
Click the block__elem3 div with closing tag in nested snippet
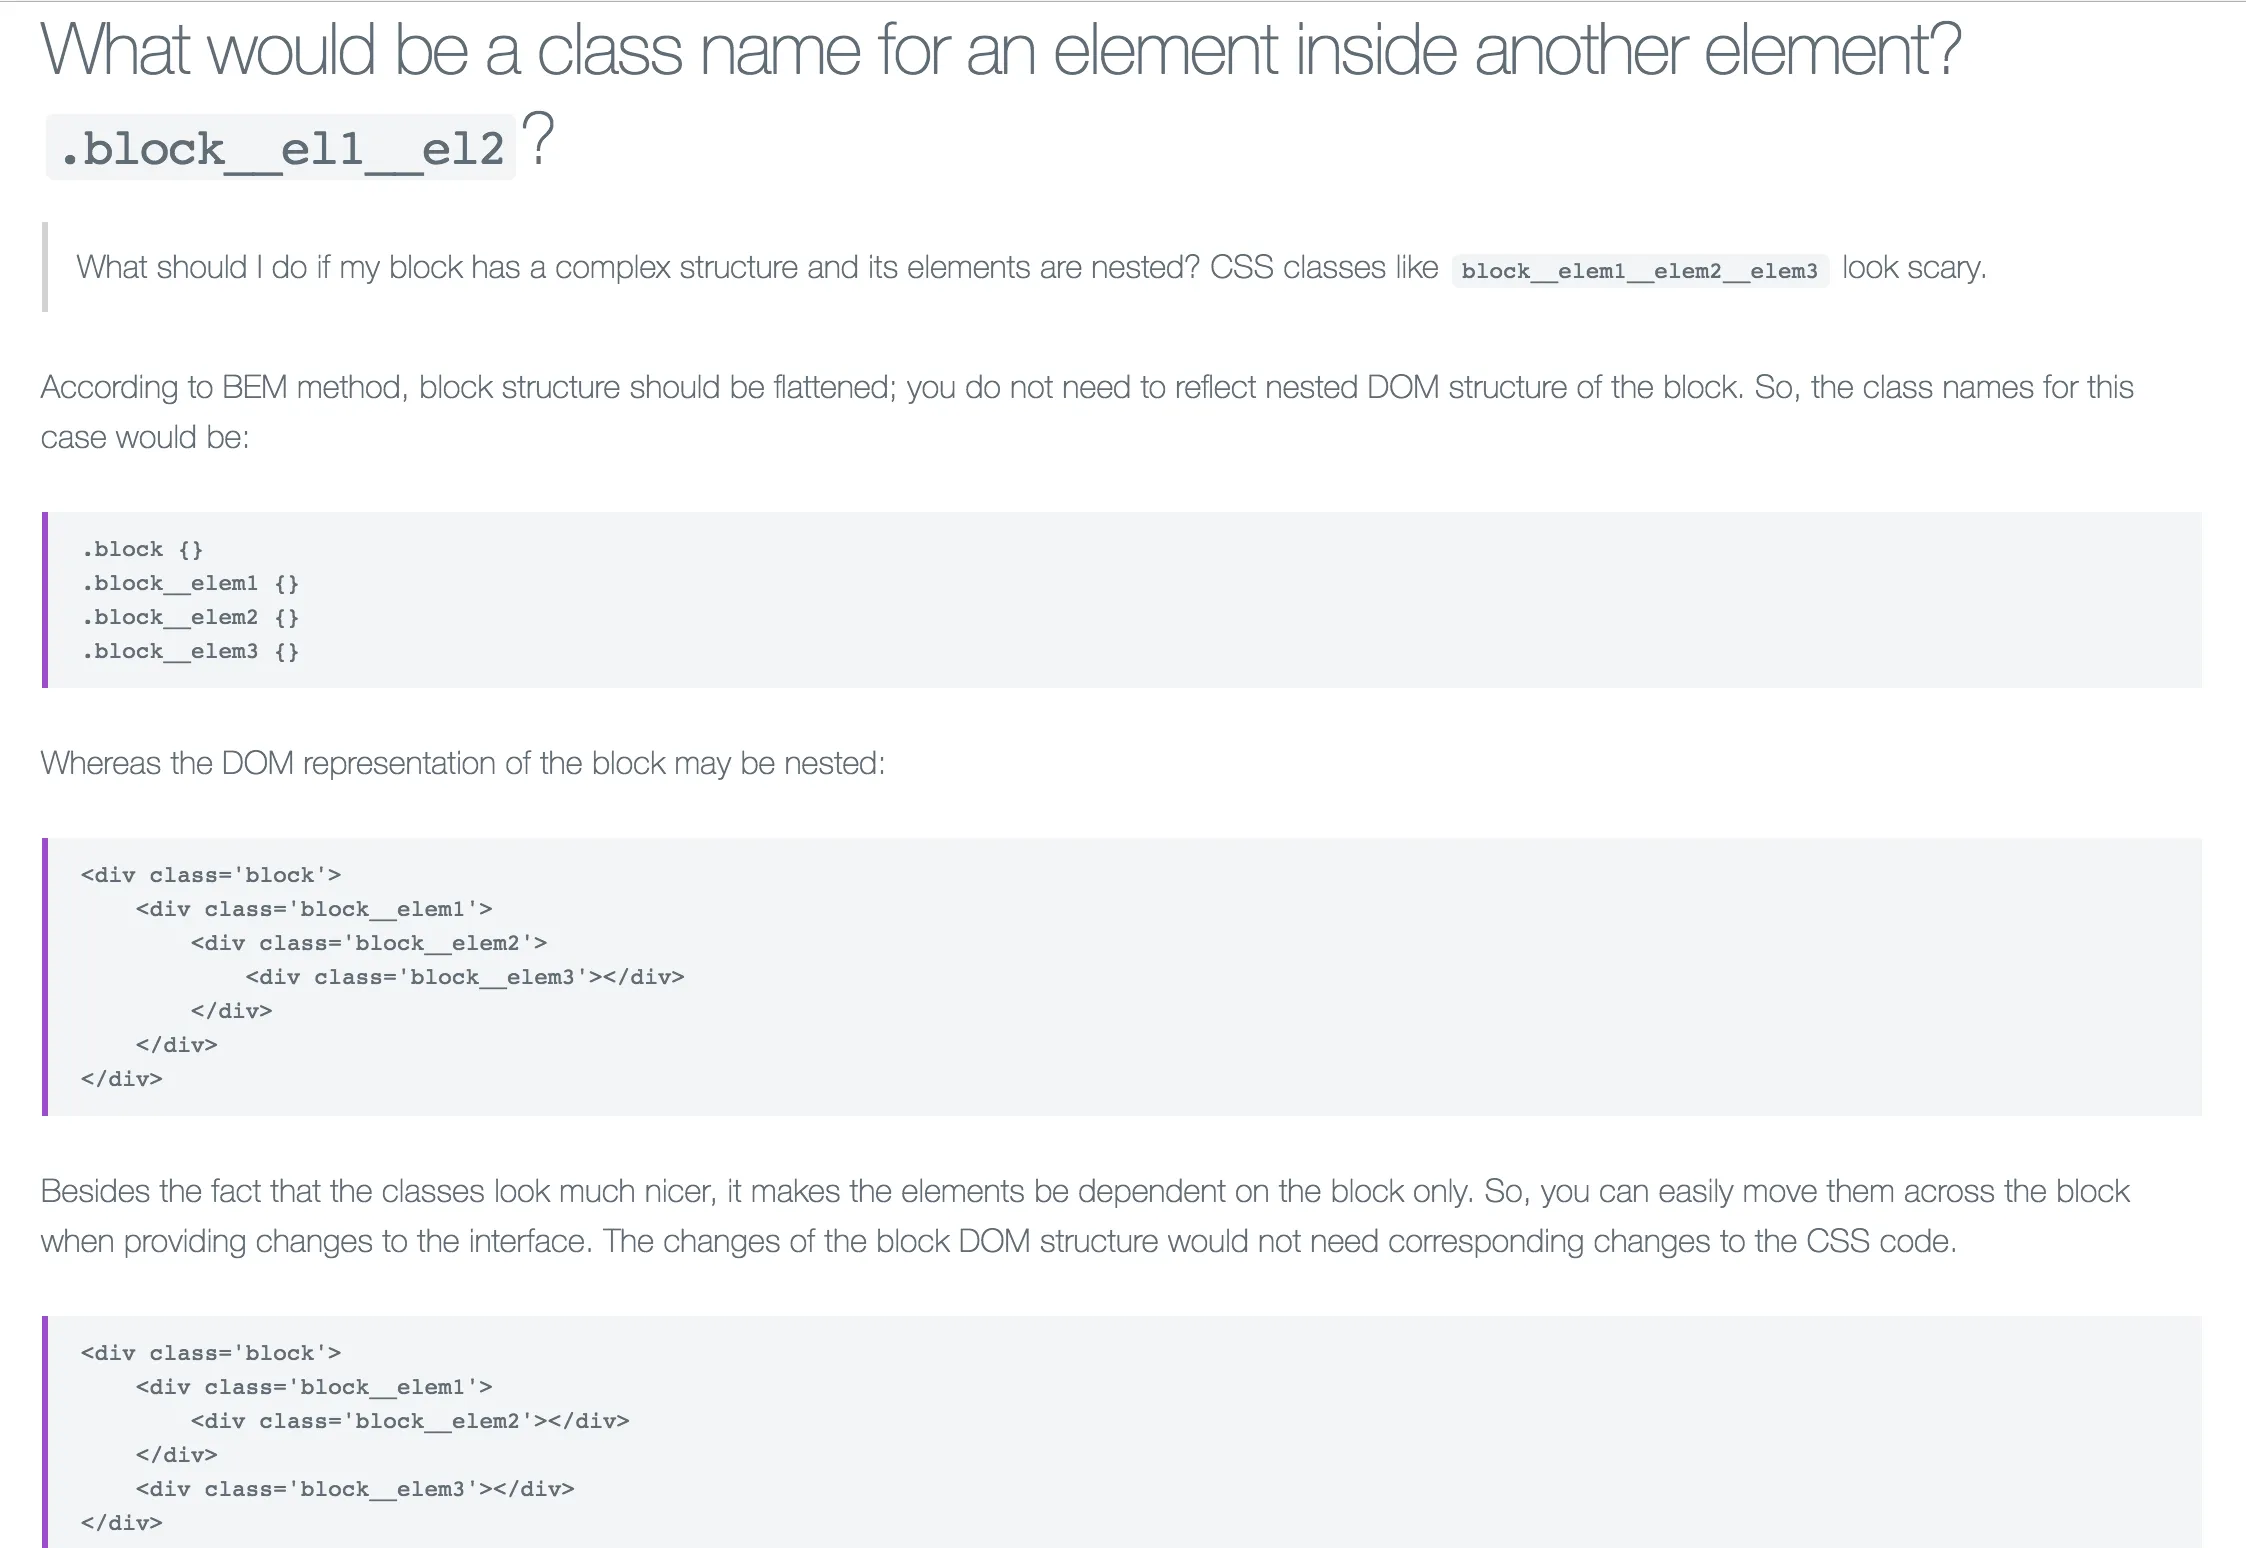(465, 977)
